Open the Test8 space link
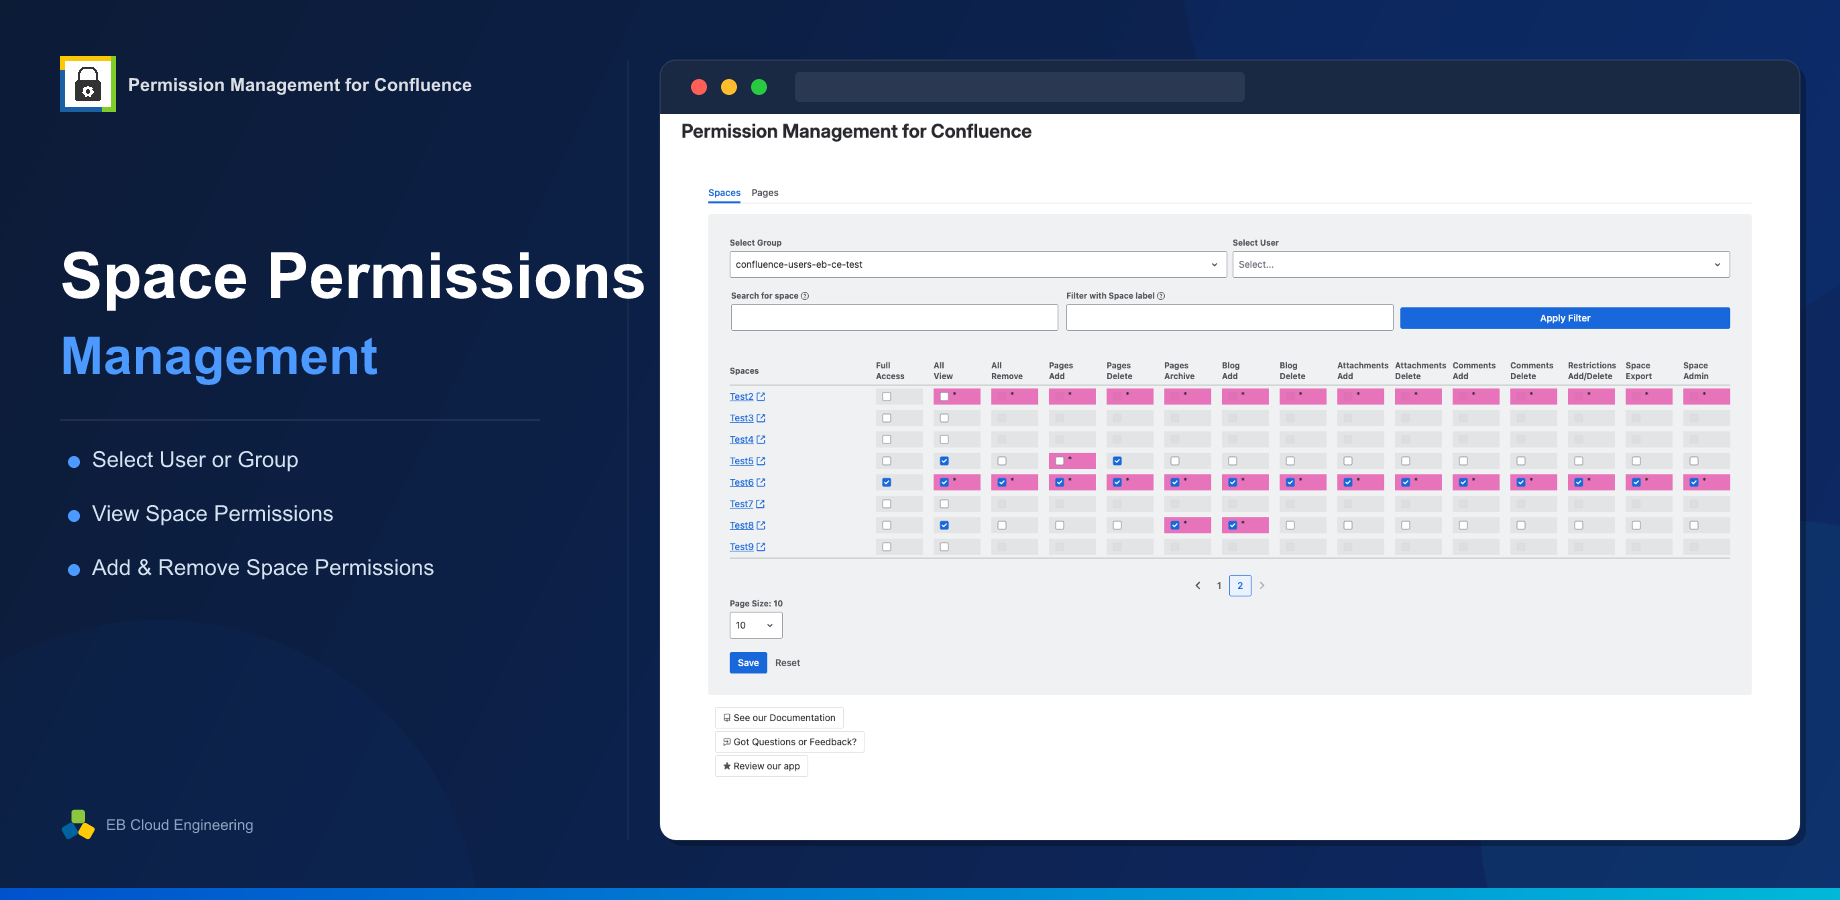This screenshot has width=1840, height=900. pos(741,526)
